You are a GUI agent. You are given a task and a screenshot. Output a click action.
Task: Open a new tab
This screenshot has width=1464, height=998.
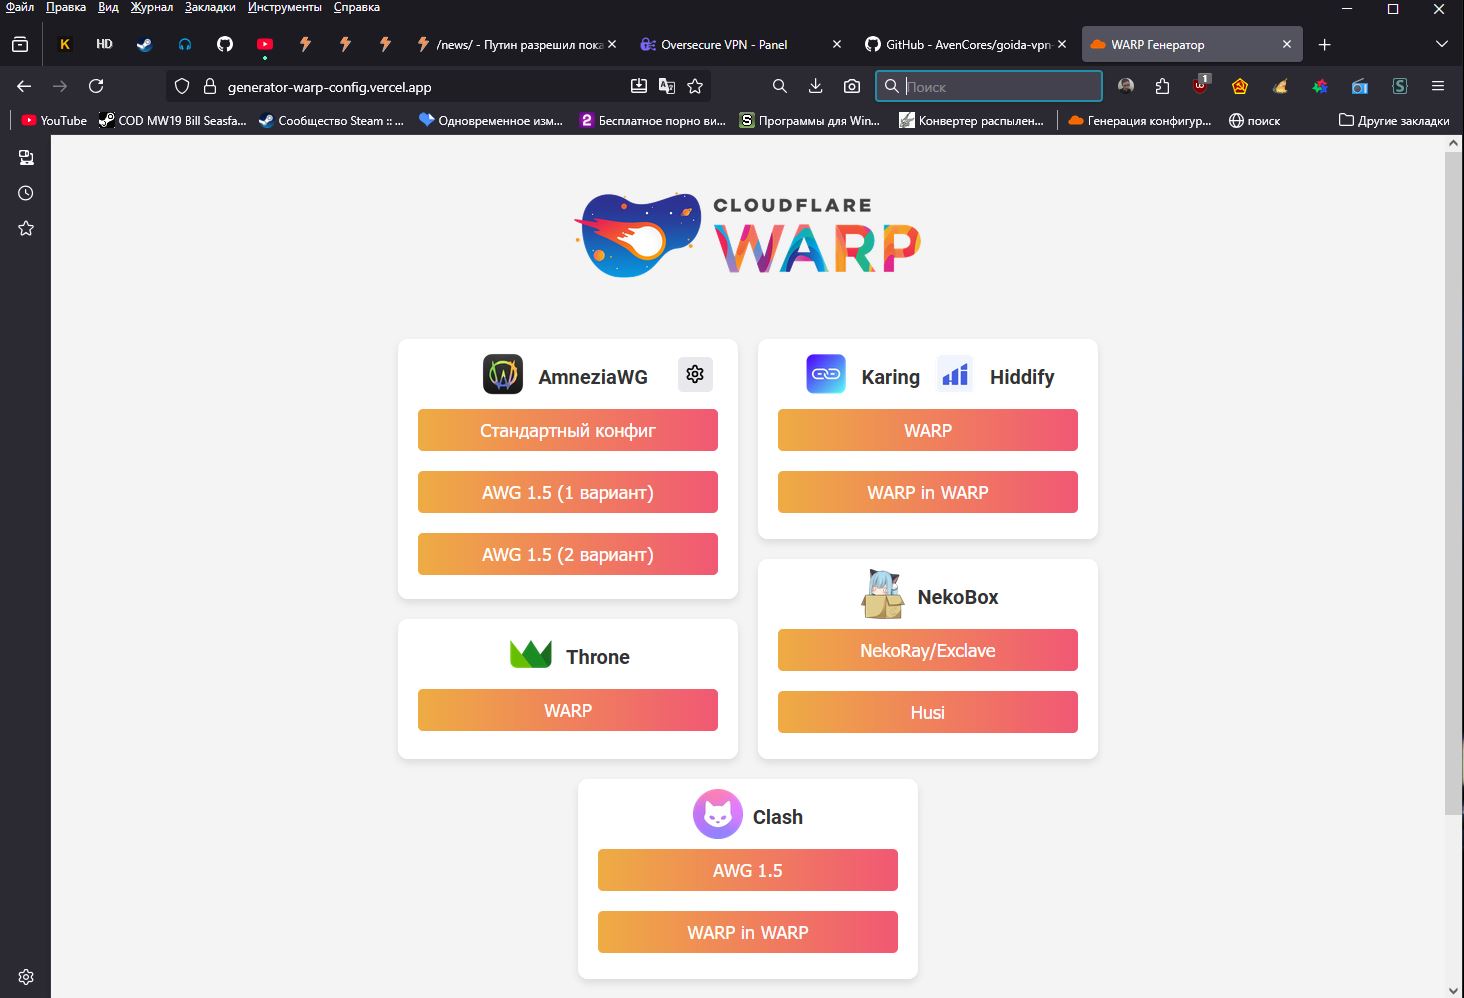pyautogui.click(x=1325, y=44)
